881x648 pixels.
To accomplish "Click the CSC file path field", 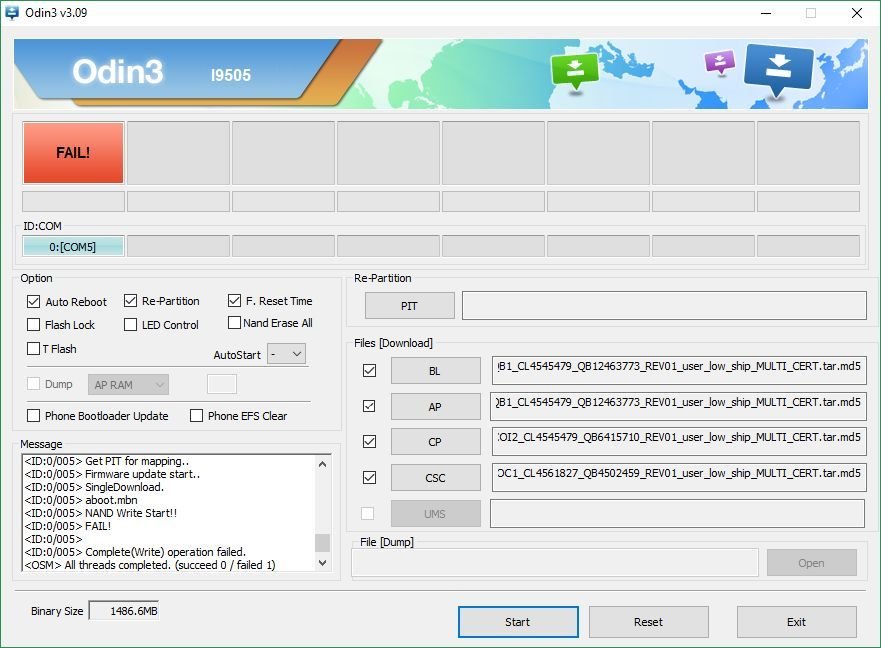I will point(679,477).
